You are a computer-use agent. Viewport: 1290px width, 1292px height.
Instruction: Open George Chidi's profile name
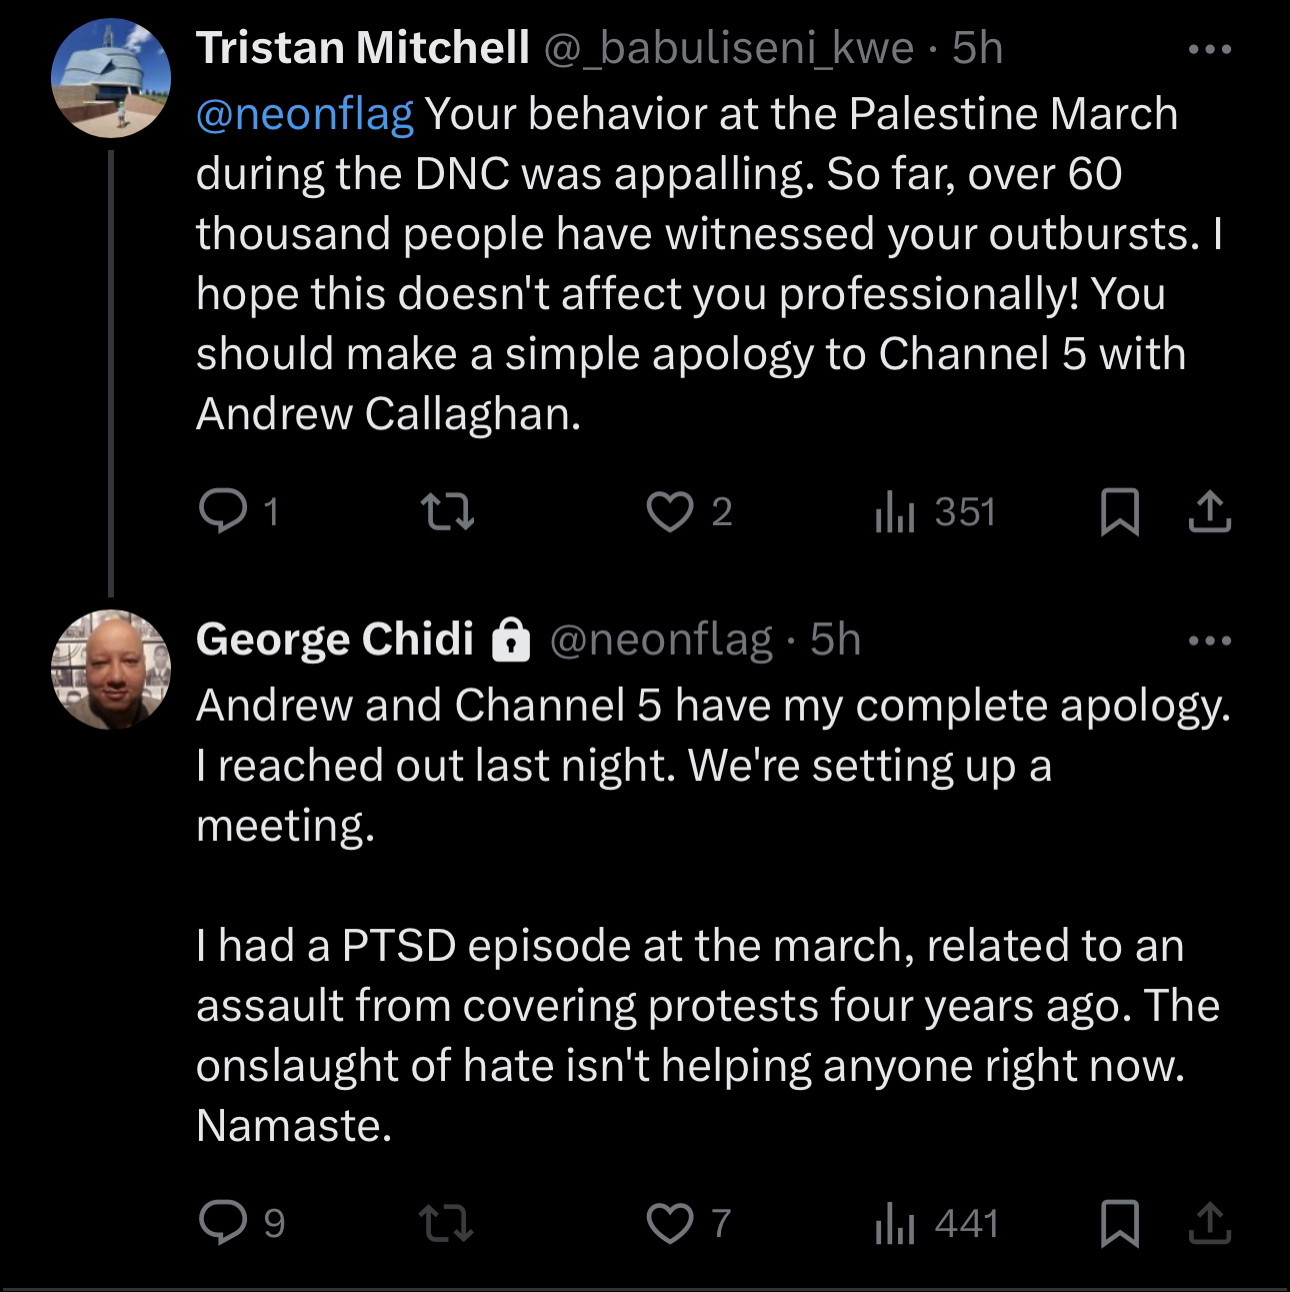point(335,639)
